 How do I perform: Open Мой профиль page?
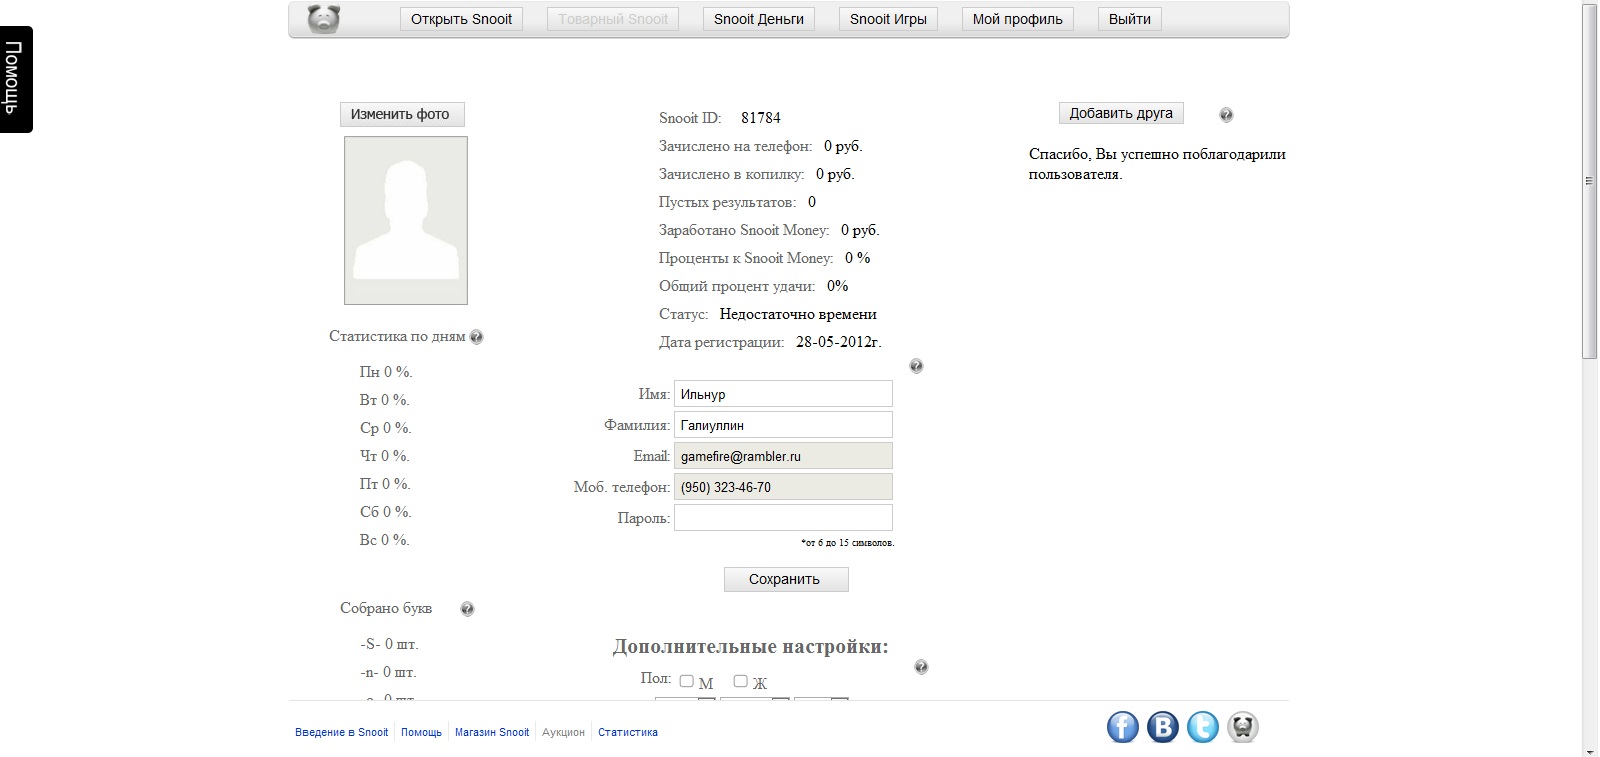coord(1018,19)
